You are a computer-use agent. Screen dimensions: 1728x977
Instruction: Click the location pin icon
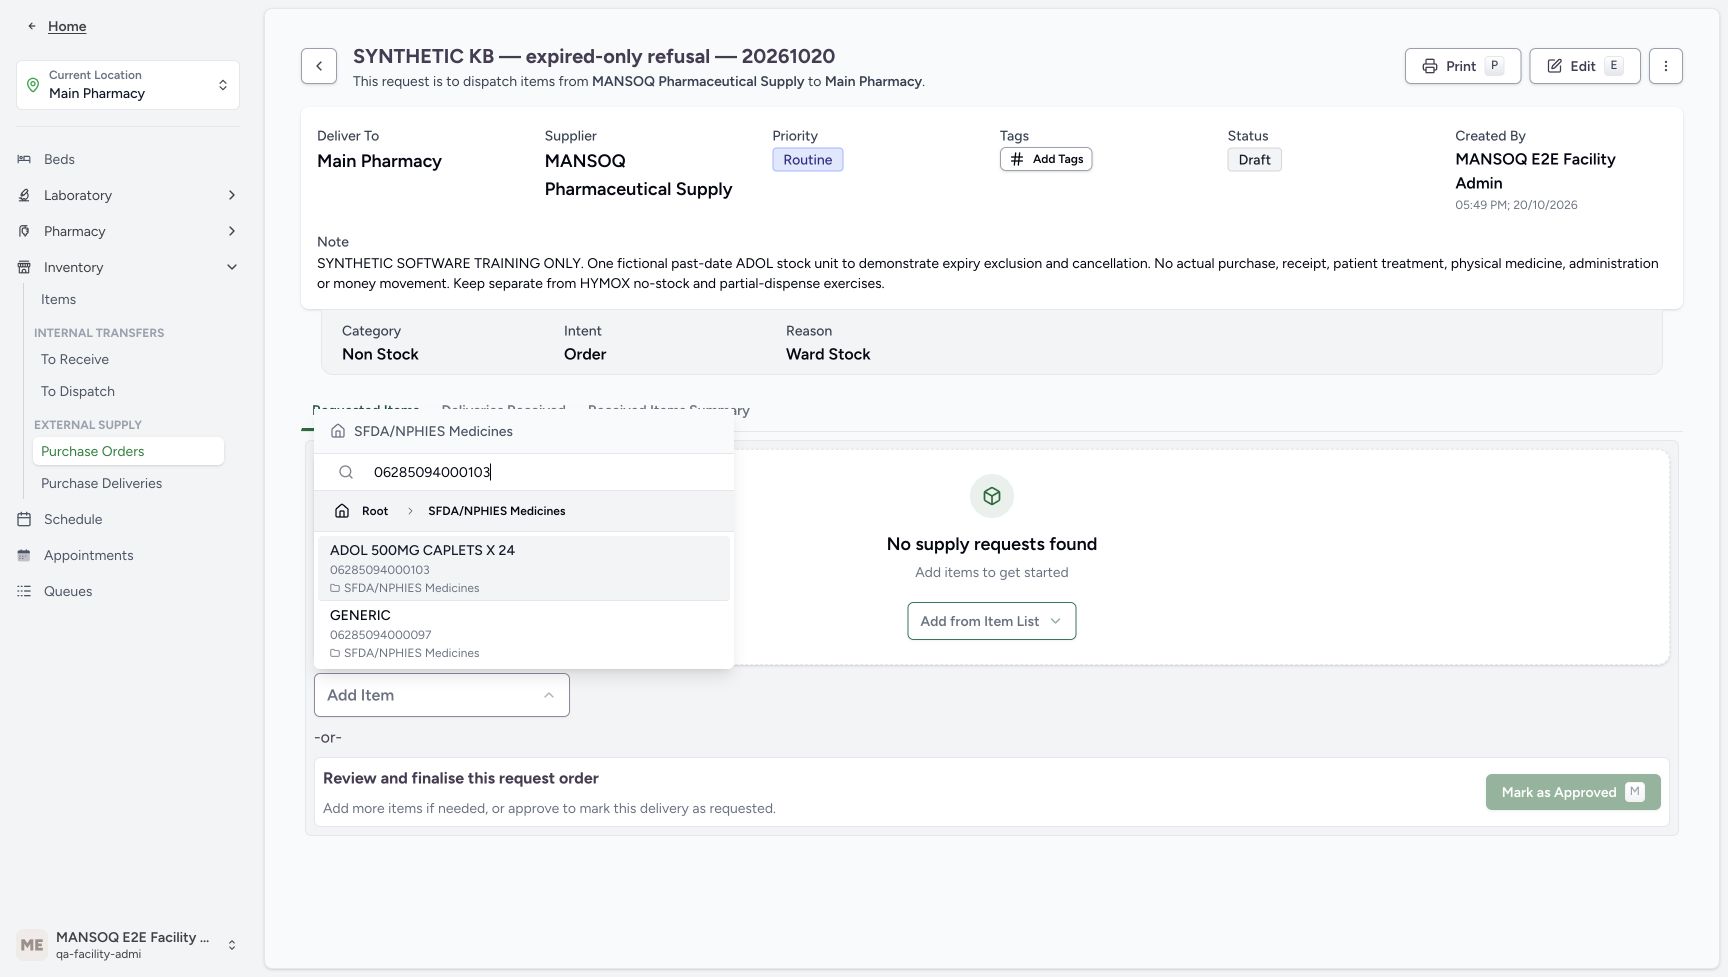click(x=33, y=85)
